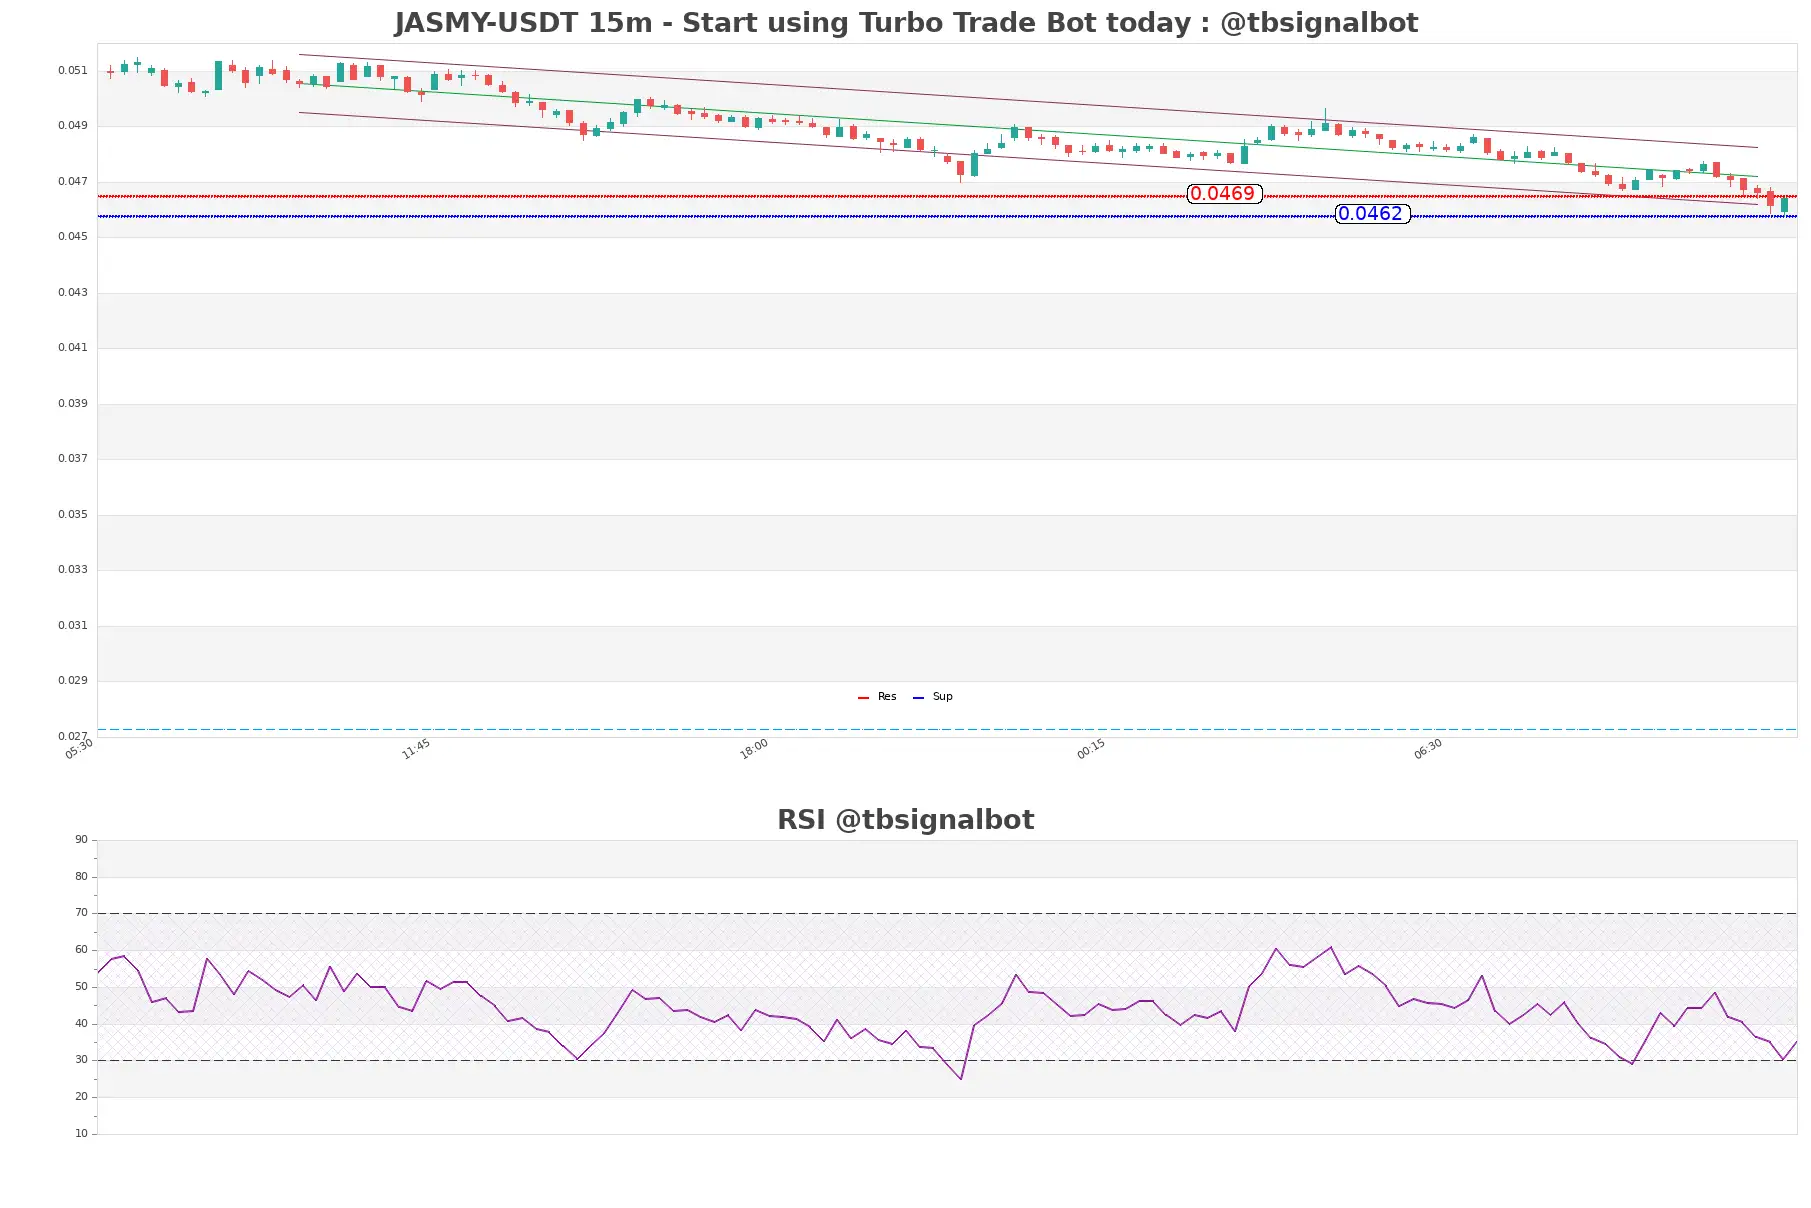Viewport: 1811px width, 1208px height.
Task: Click the 0.049 price axis label
Action: [x=72, y=126]
